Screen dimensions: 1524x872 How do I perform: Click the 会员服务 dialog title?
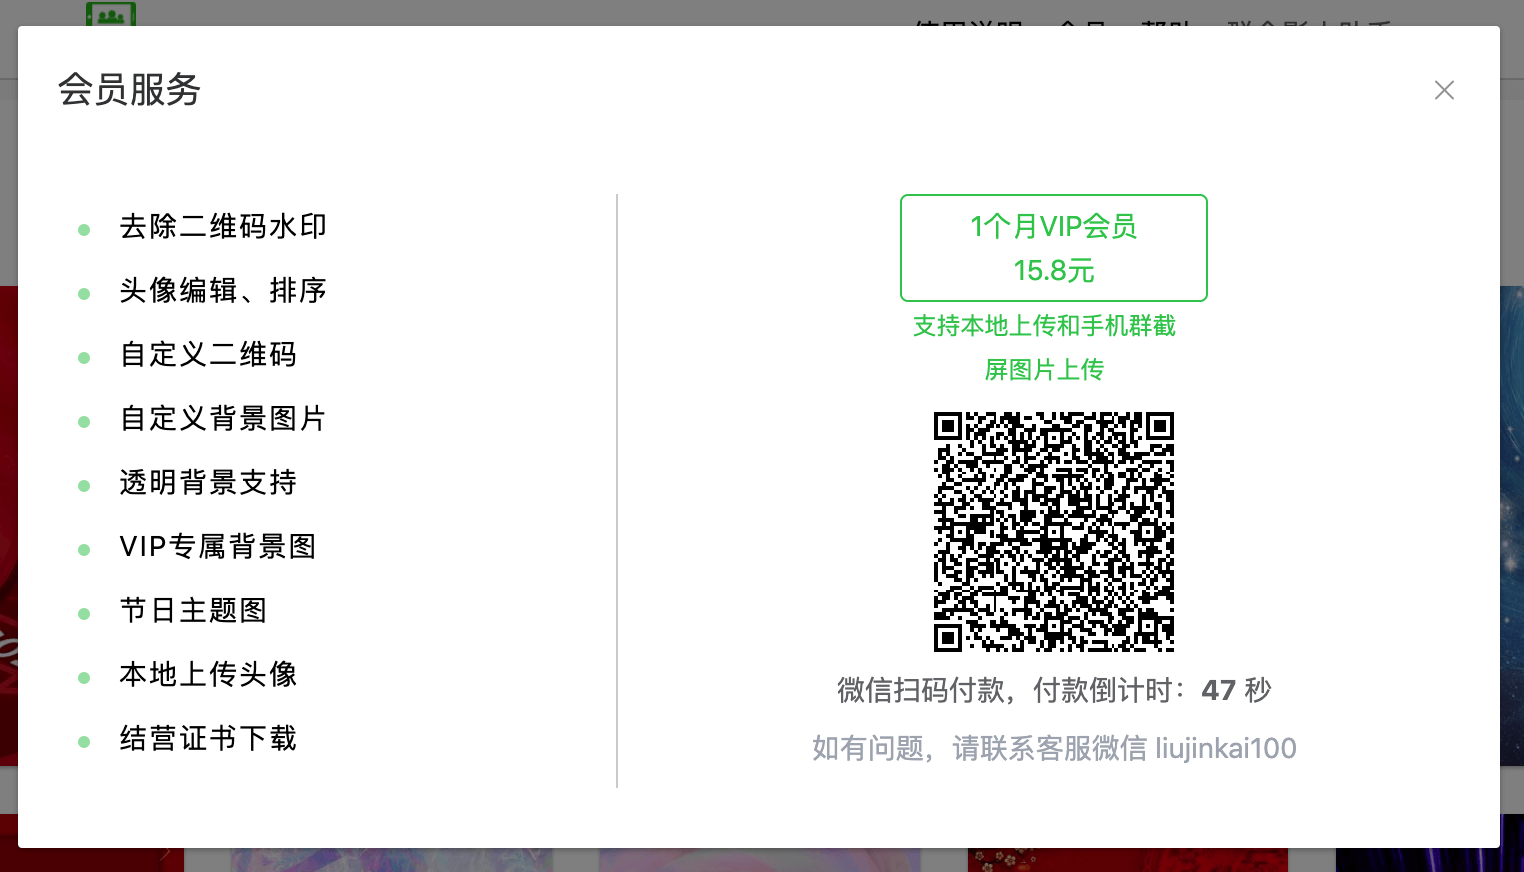point(130,90)
